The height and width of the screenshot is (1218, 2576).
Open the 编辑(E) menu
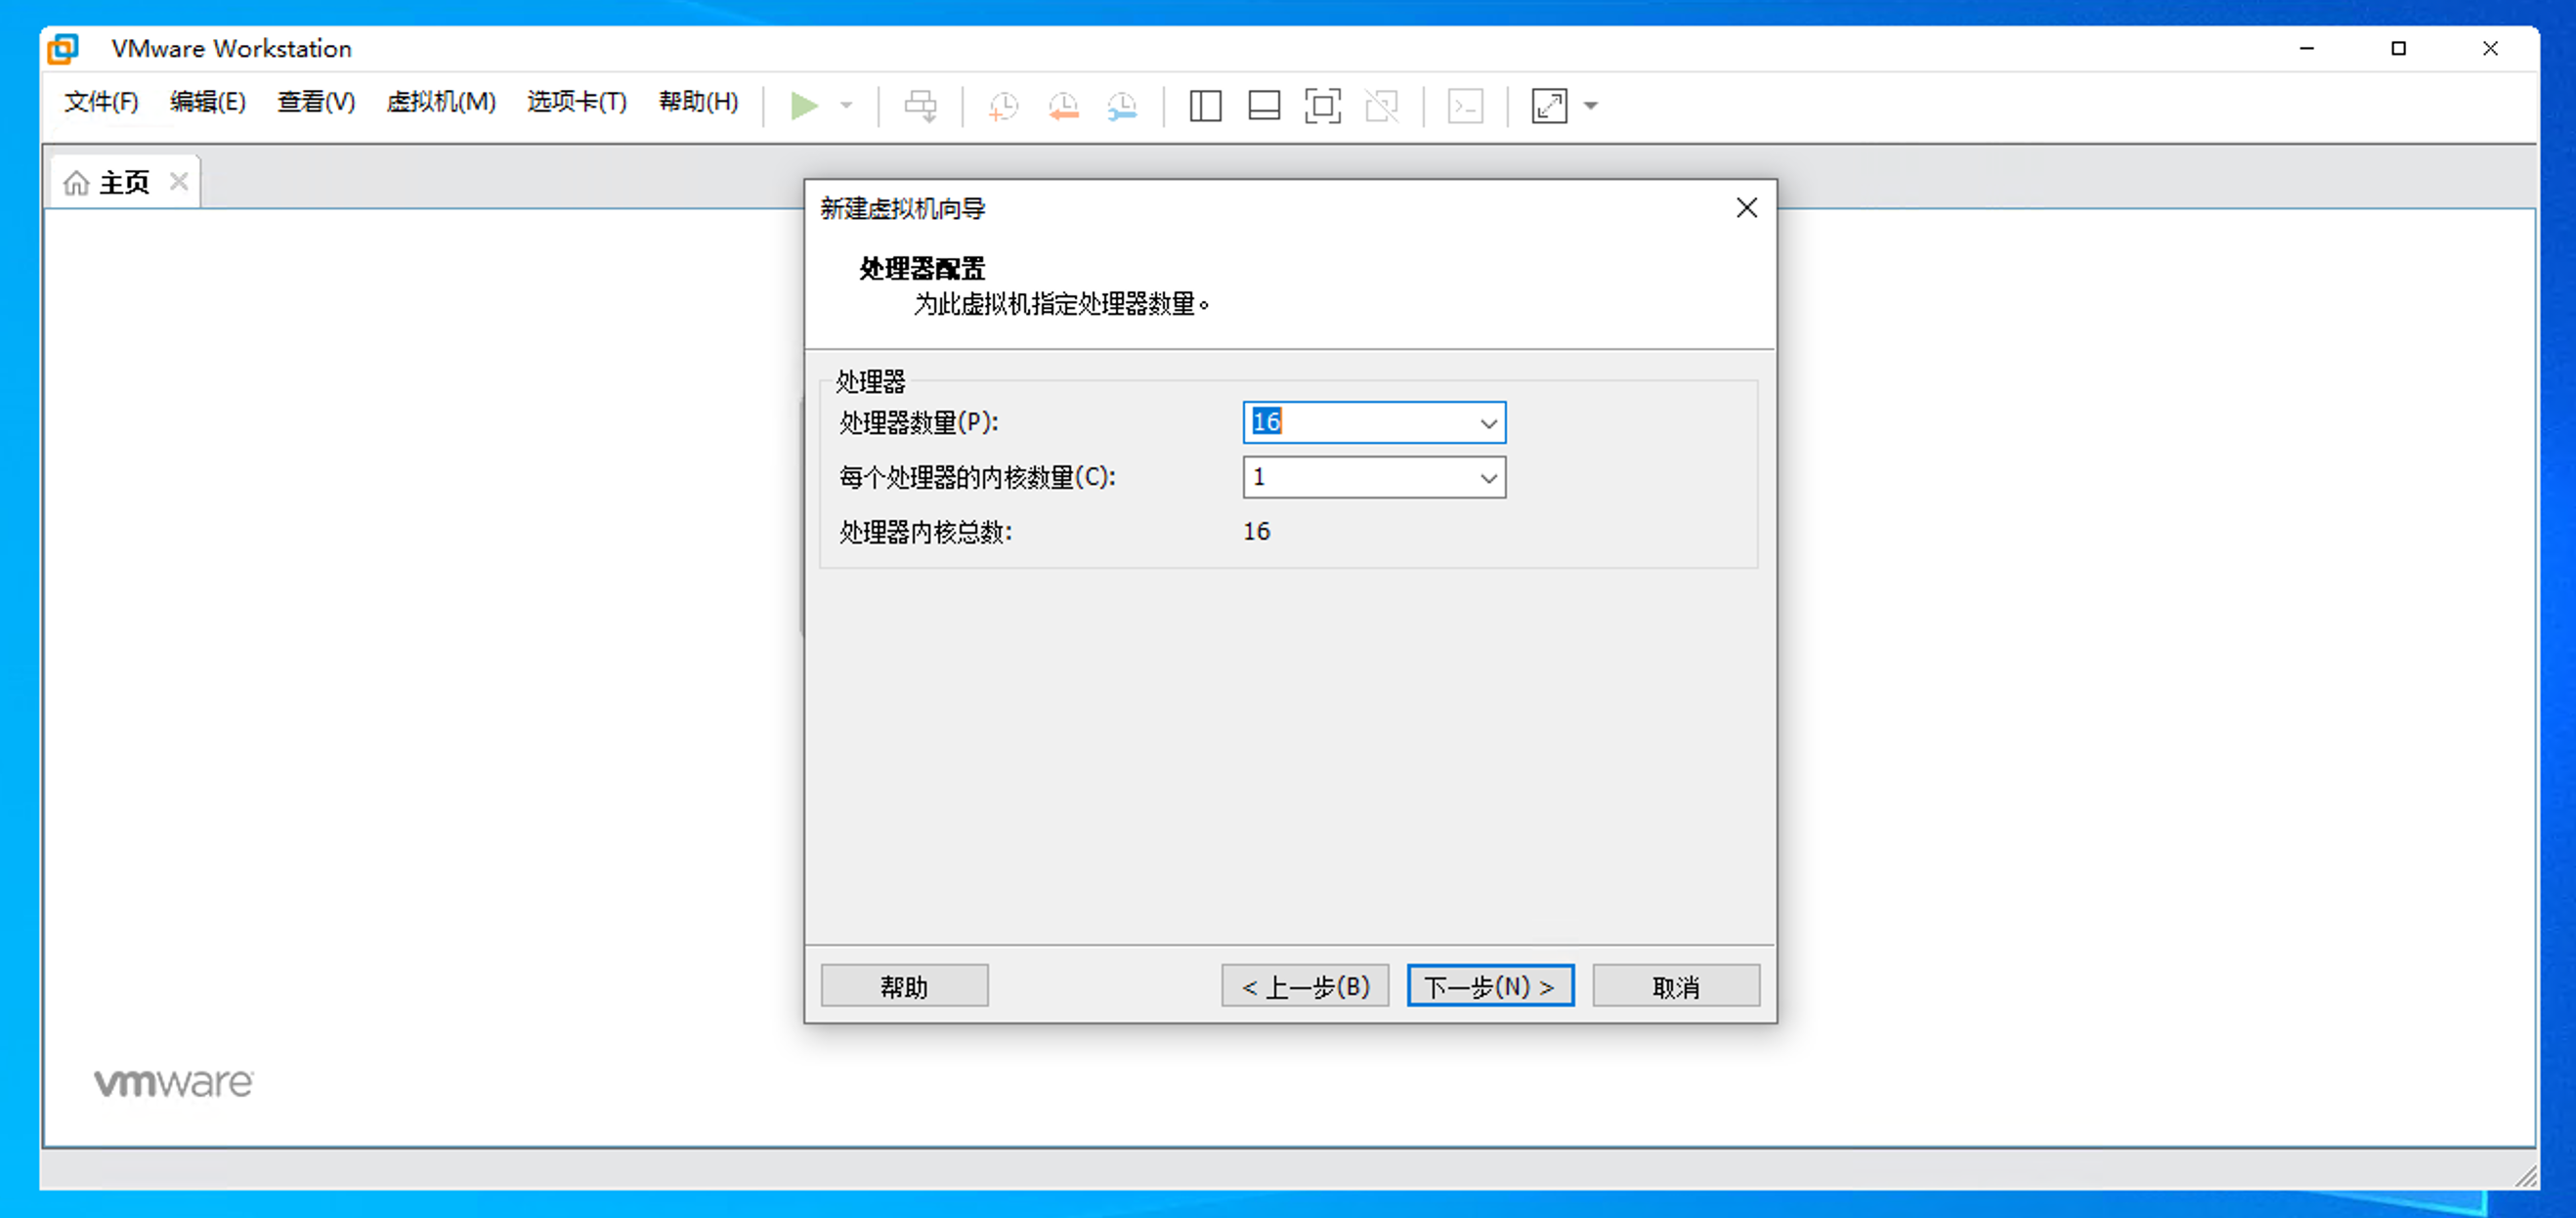pos(207,101)
